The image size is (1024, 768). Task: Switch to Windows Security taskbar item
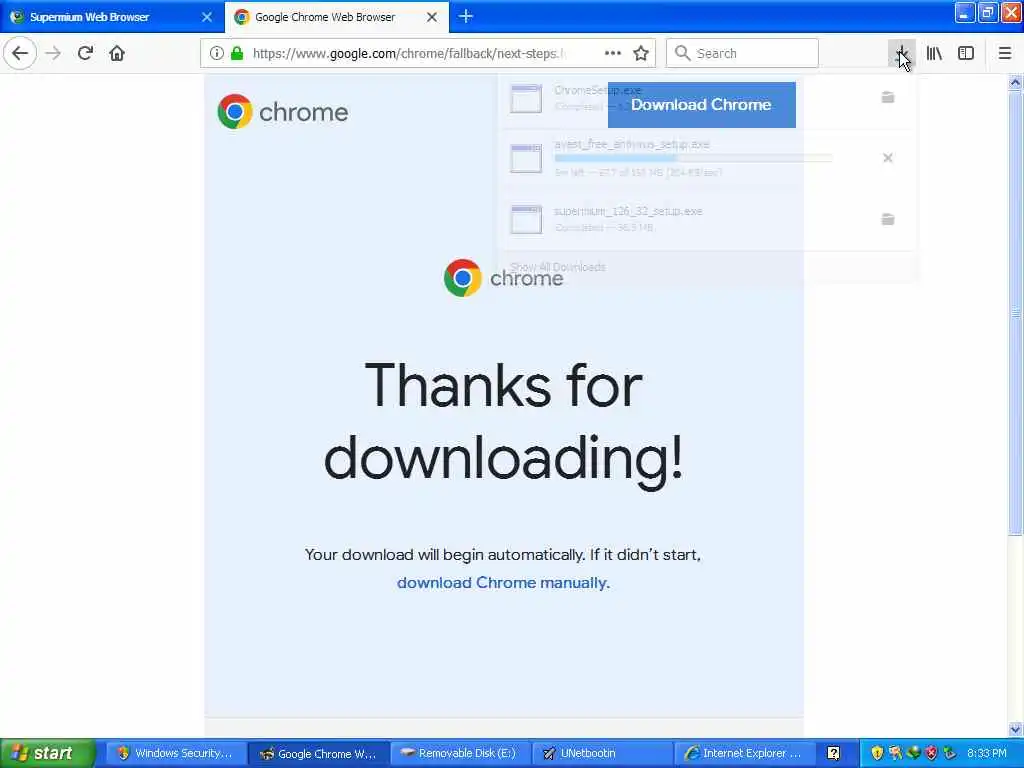click(175, 753)
